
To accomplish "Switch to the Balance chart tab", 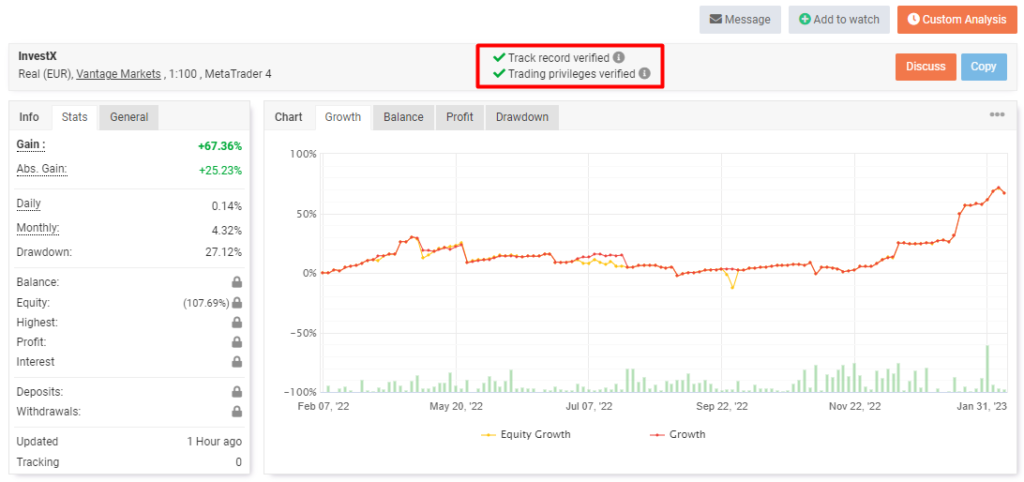I will [403, 117].
